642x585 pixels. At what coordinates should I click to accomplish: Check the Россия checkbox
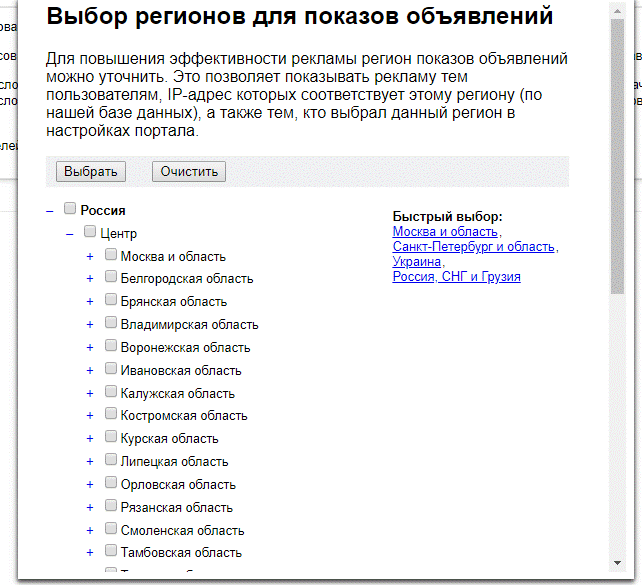(x=70, y=210)
